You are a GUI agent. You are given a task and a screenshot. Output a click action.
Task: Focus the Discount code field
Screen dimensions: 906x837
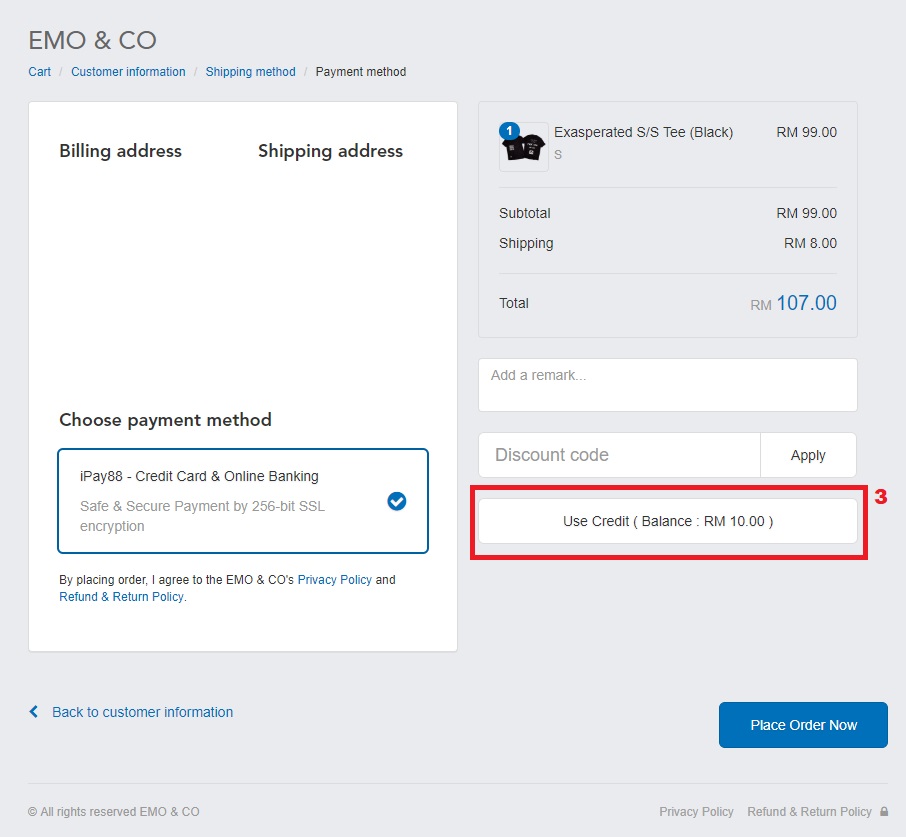pos(619,455)
